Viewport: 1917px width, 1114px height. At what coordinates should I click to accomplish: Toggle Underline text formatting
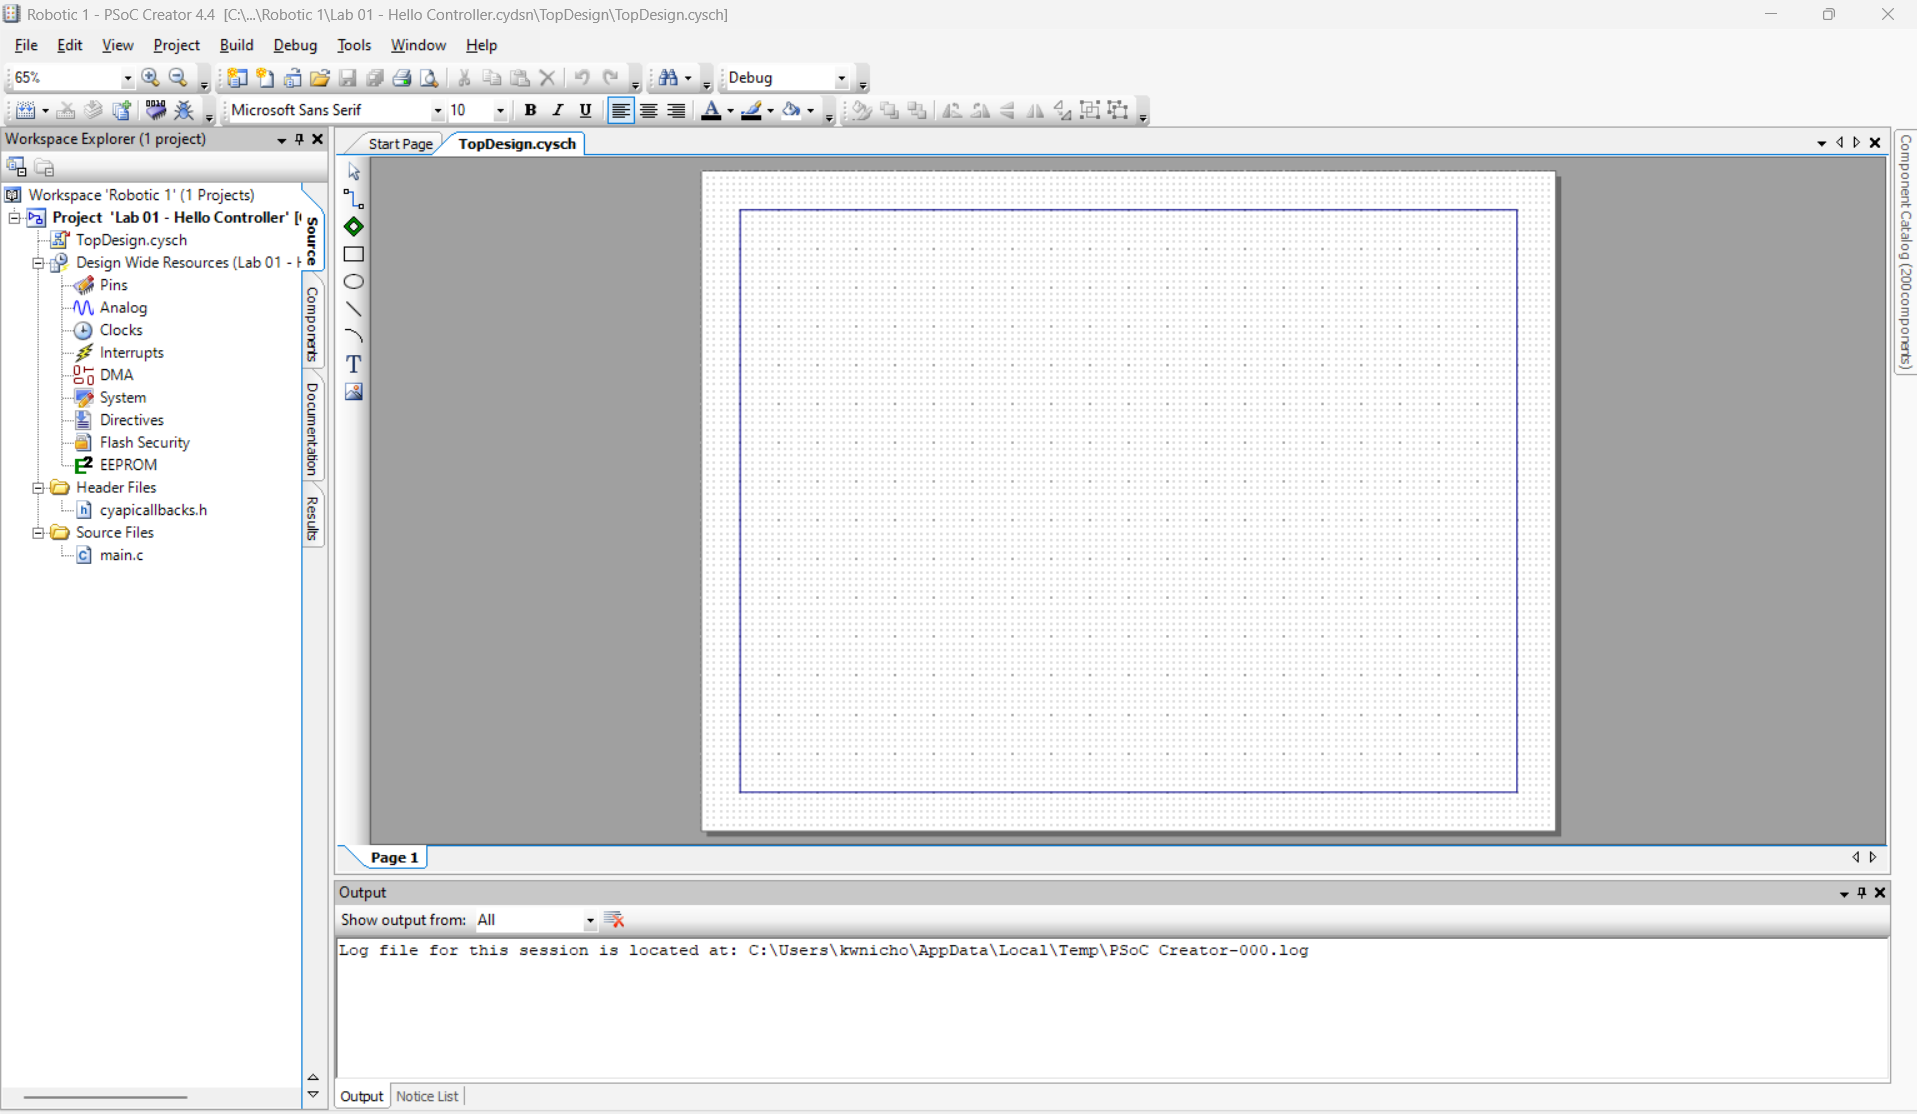[586, 111]
